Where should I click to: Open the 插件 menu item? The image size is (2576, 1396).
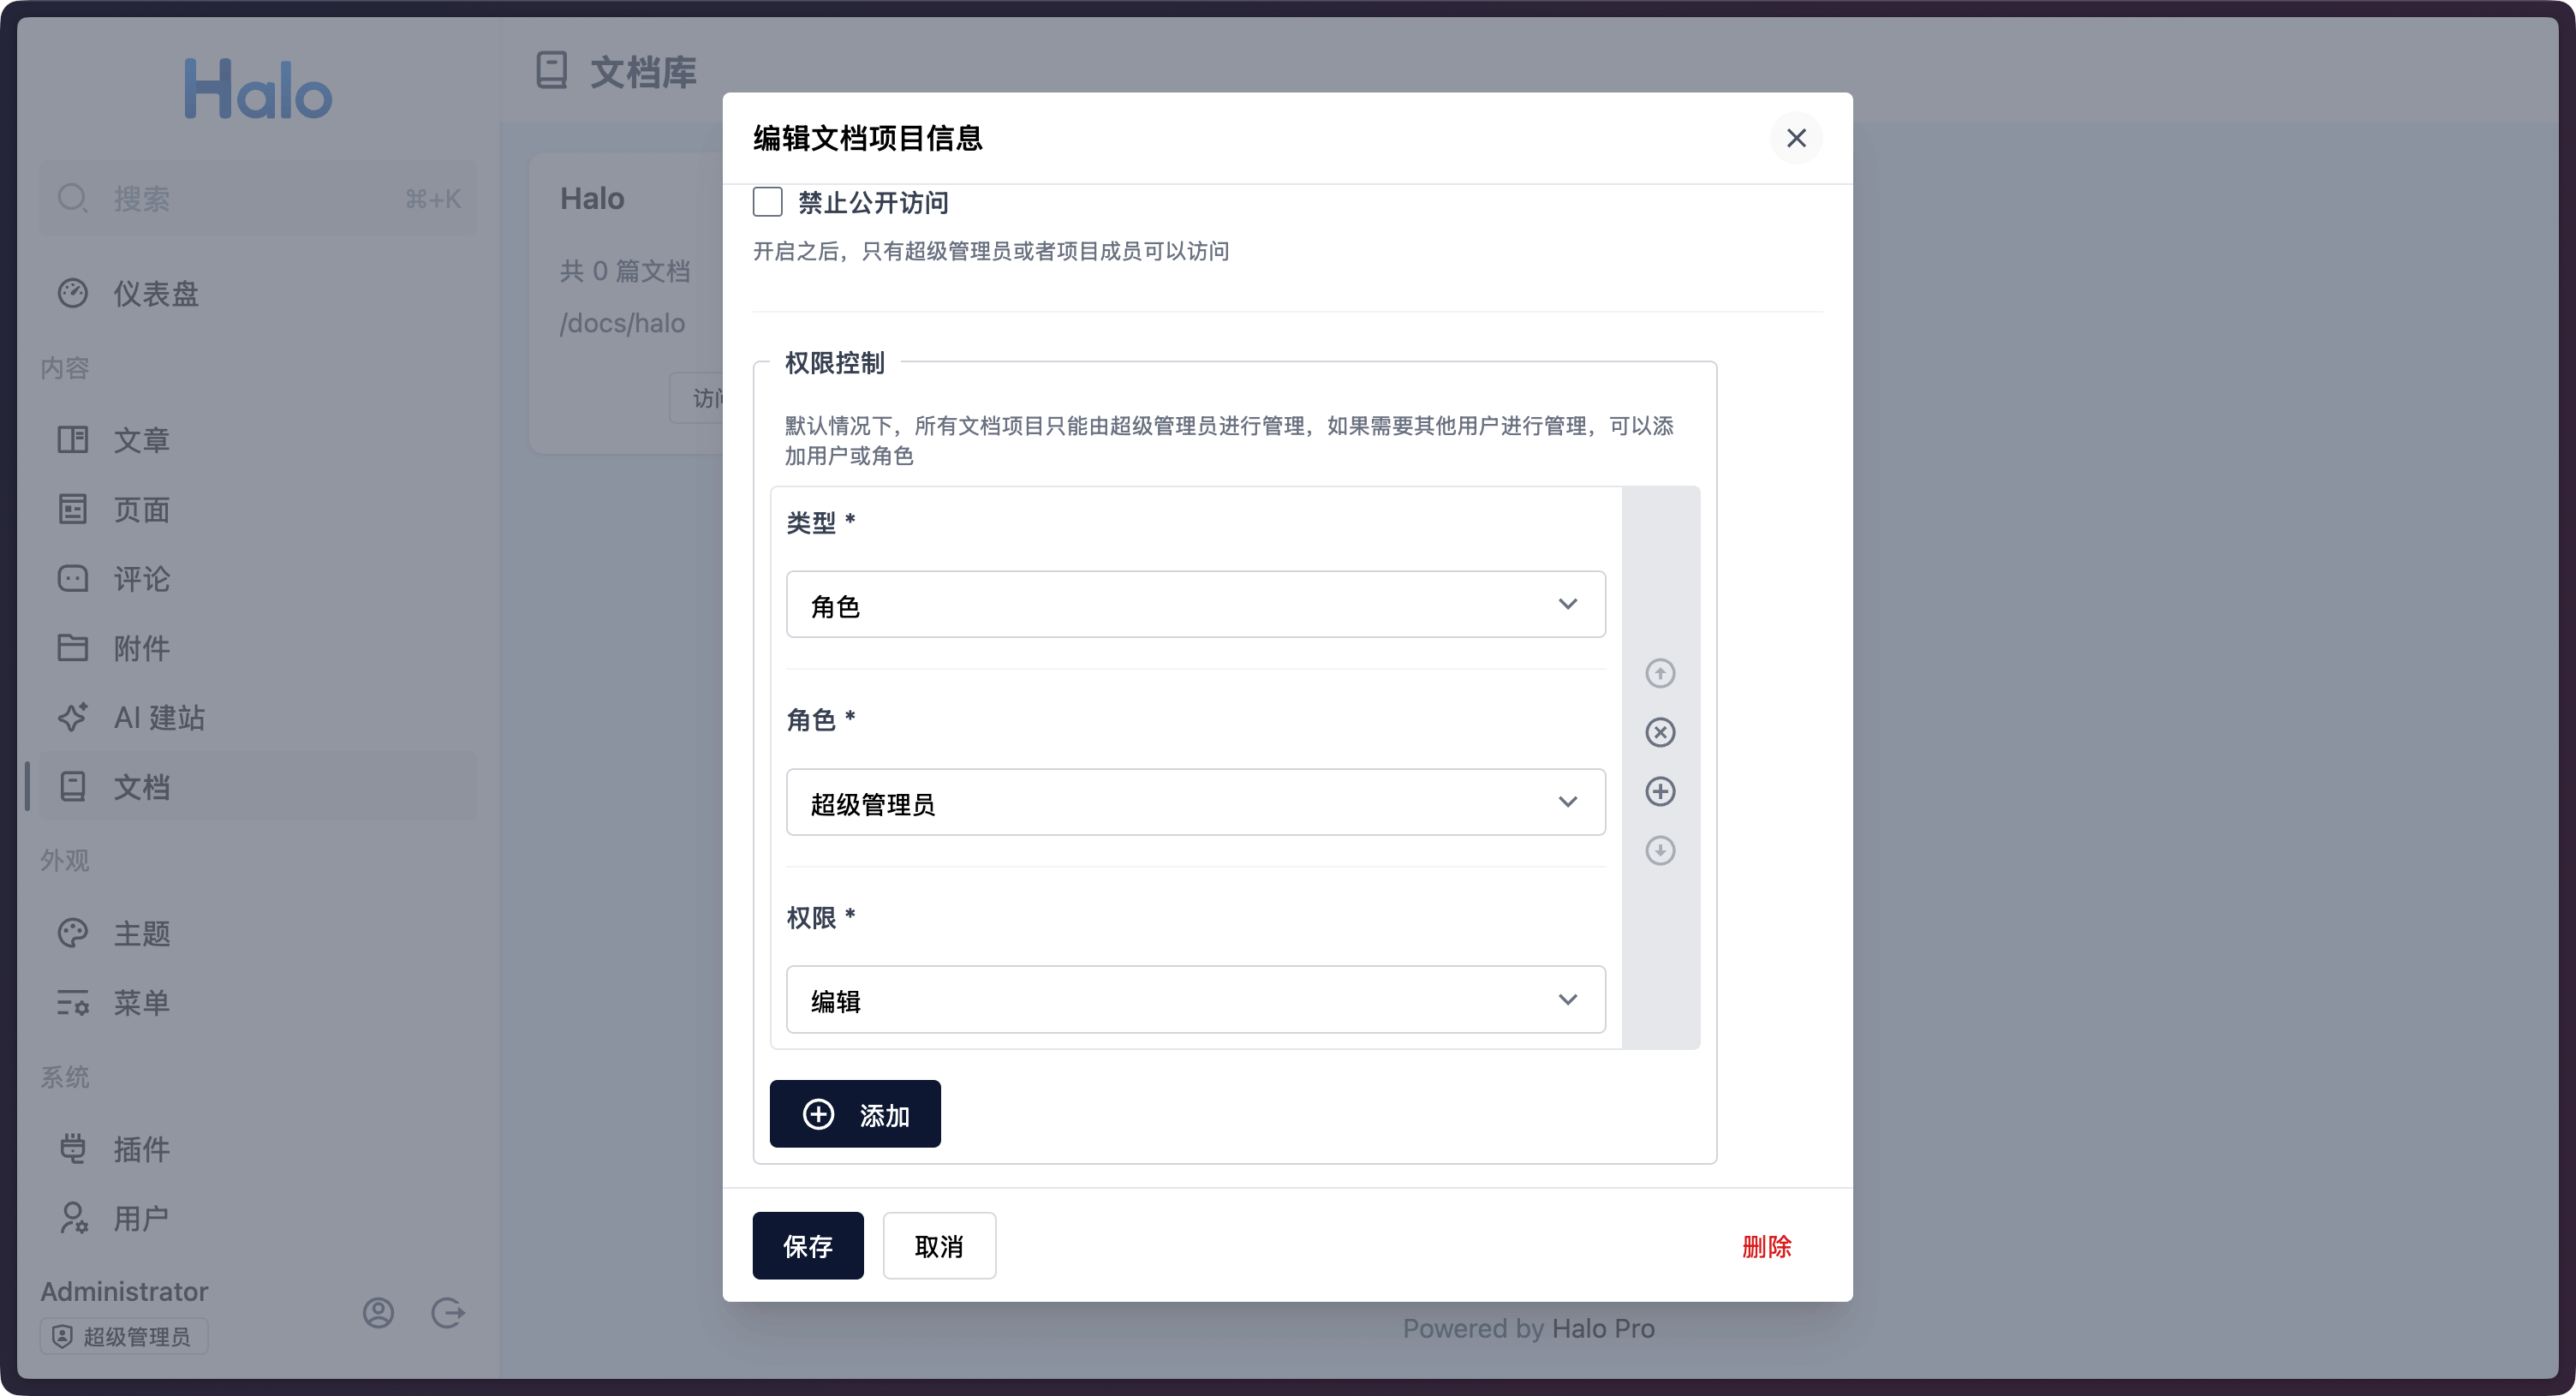click(x=141, y=1149)
